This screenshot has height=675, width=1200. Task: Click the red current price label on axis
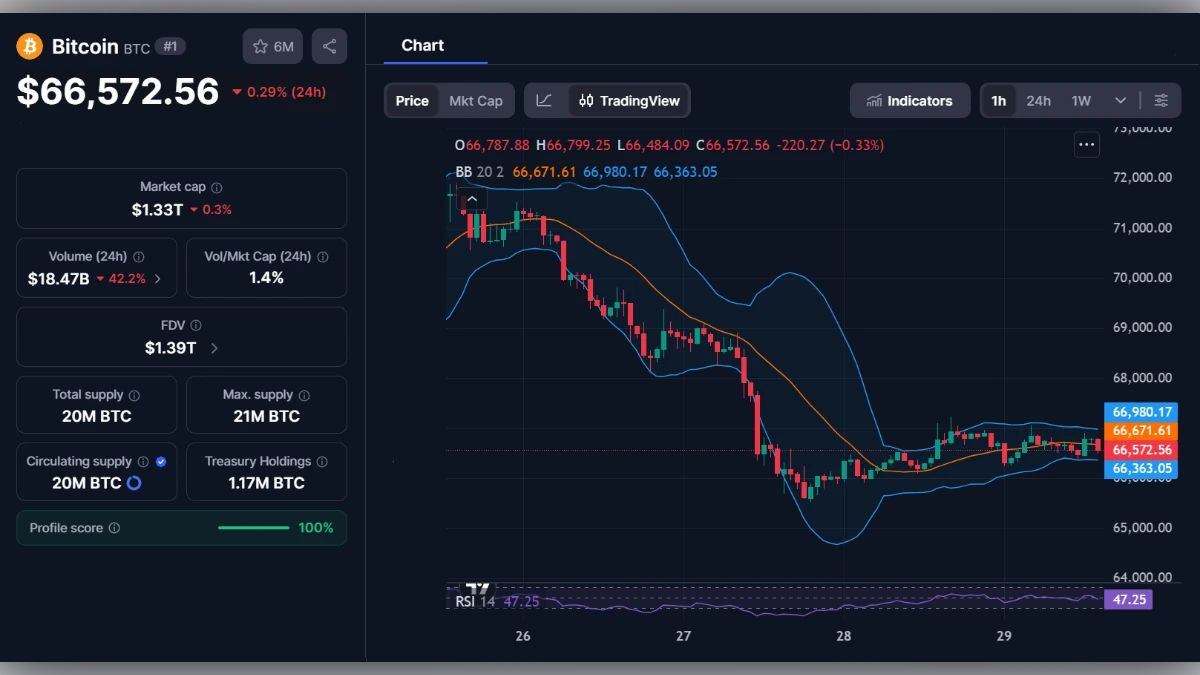[x=1141, y=449]
